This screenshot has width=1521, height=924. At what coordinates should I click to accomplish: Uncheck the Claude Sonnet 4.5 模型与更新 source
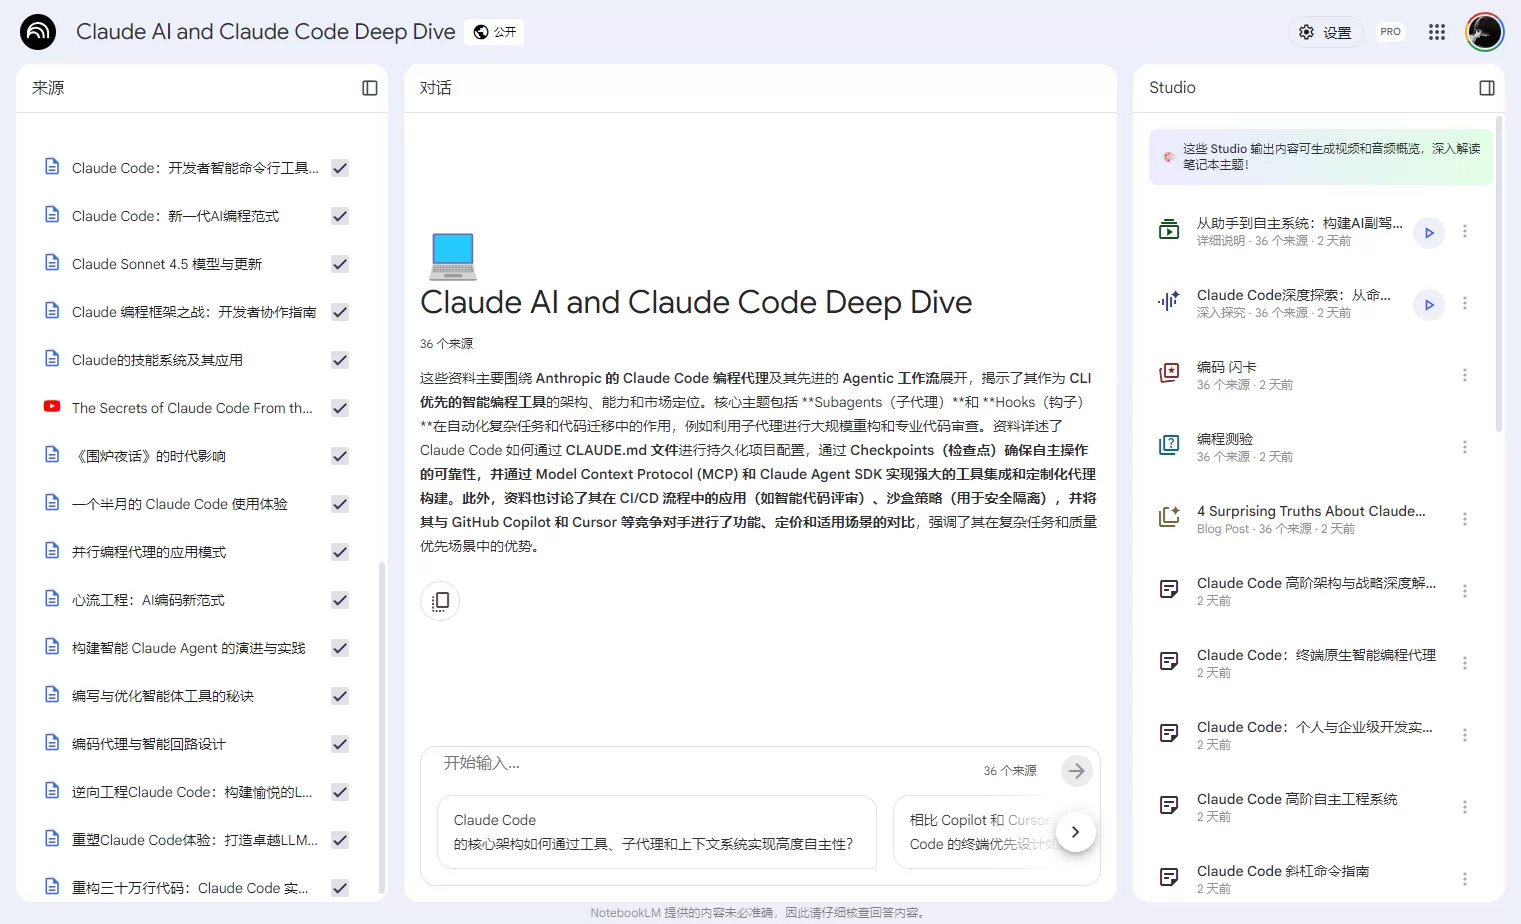pos(340,264)
